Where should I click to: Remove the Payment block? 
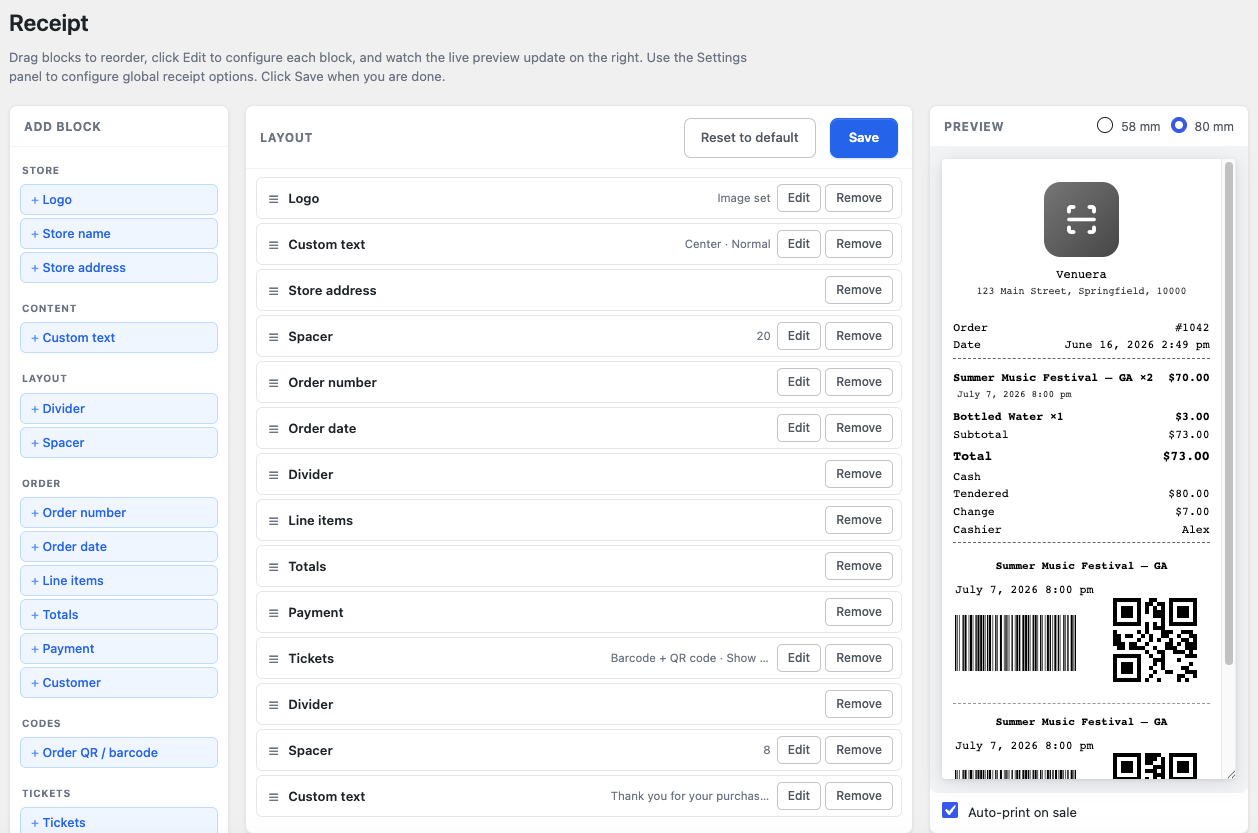(859, 612)
